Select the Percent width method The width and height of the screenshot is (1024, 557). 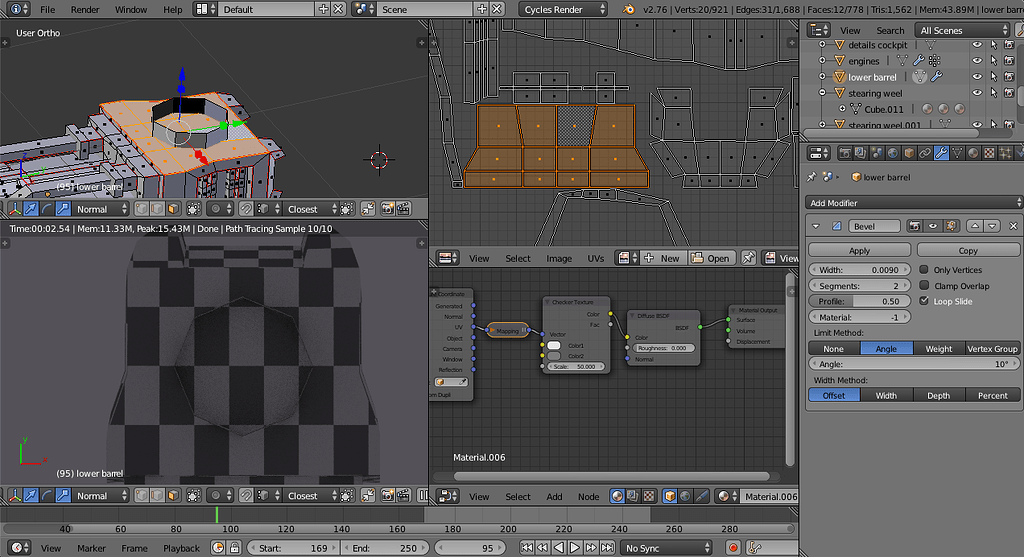point(993,396)
